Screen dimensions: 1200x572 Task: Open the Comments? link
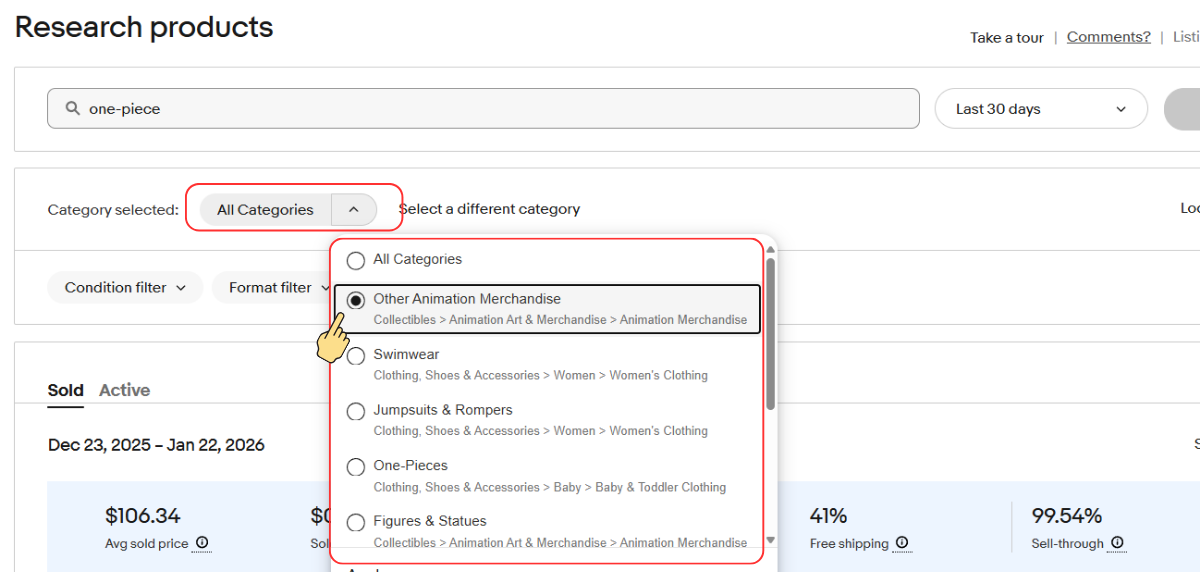(x=1109, y=37)
